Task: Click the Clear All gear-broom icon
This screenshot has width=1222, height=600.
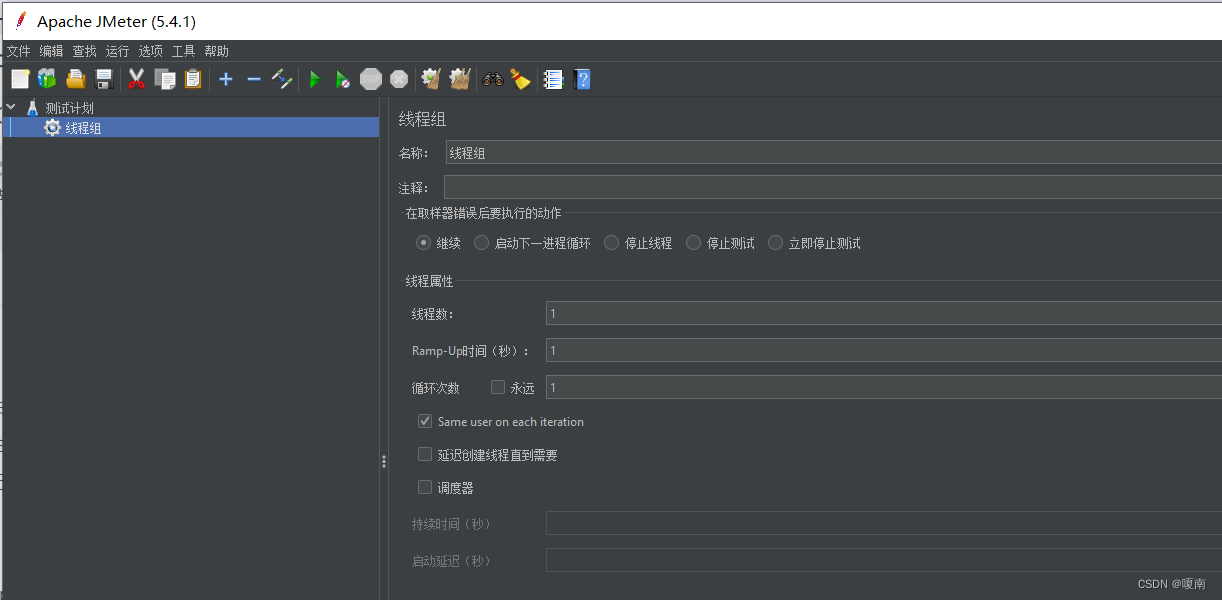Action: click(x=458, y=79)
